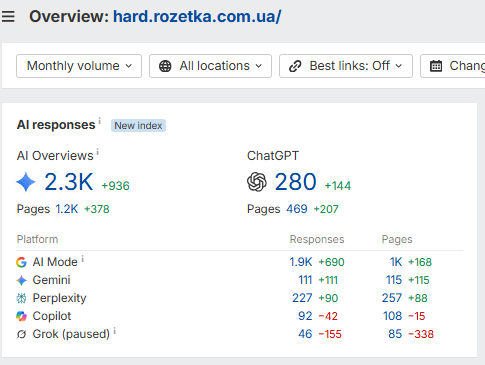Show info tooltip next to AI Mode
Screen dimensions: 485x365
(83, 259)
